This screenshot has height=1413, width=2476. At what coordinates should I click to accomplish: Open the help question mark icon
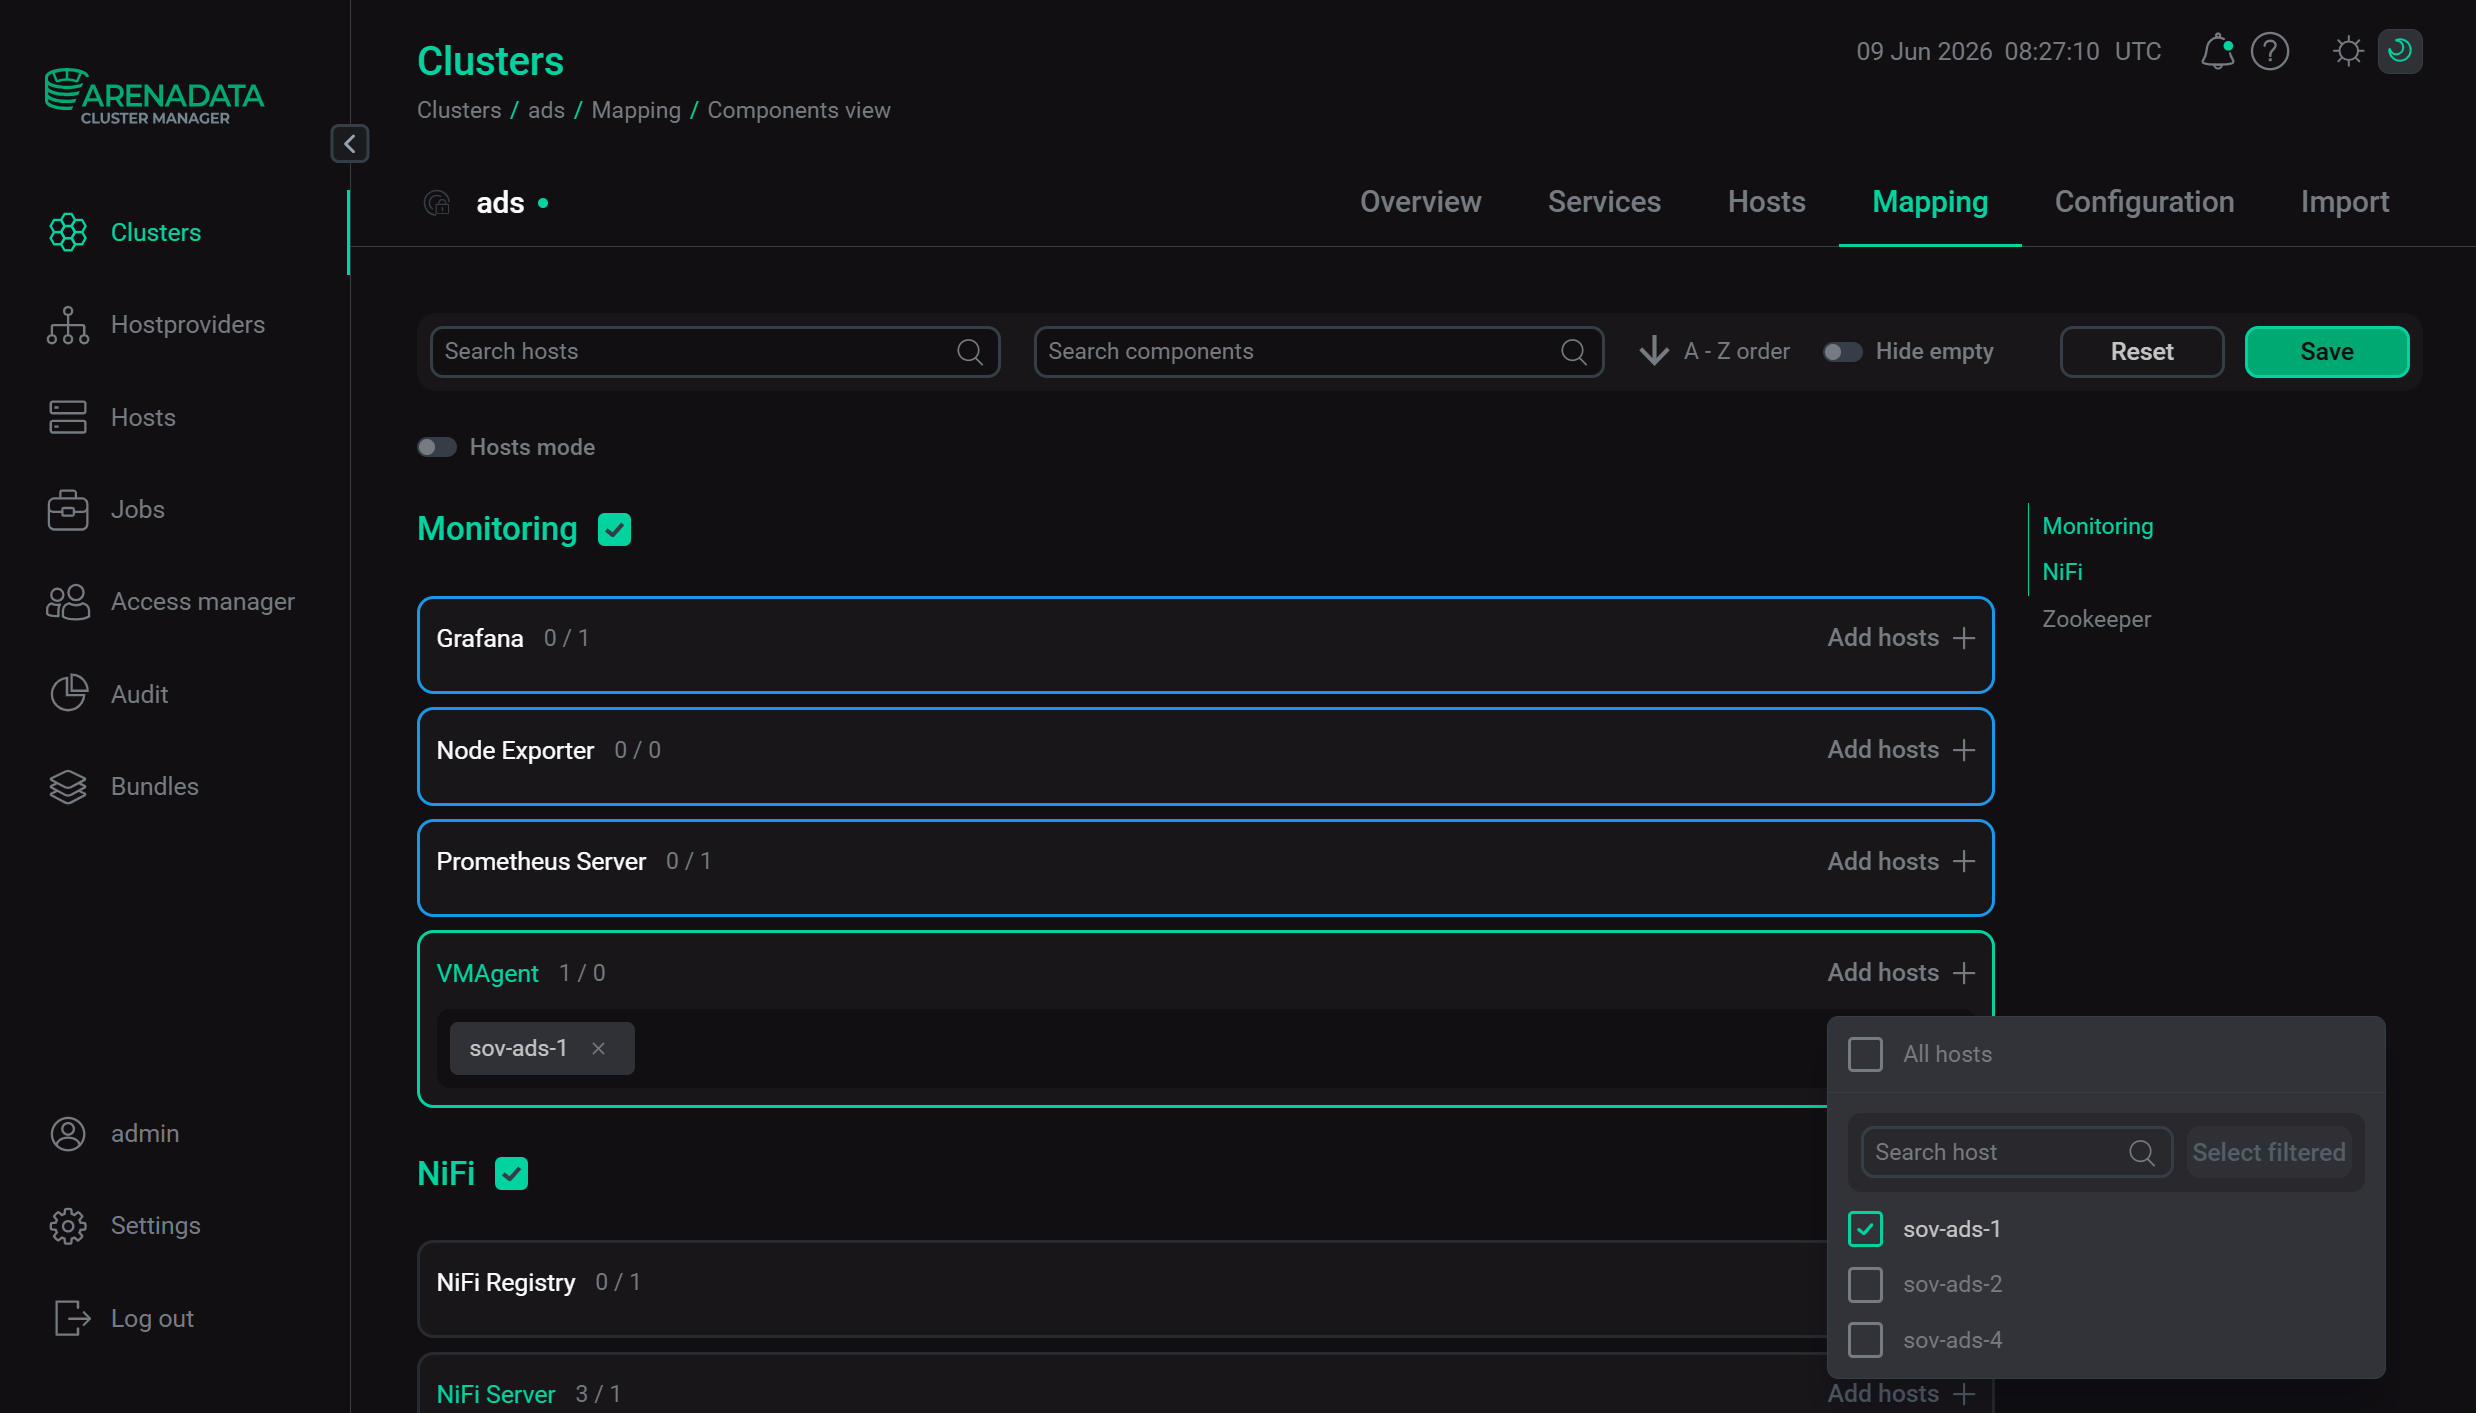pos(2270,51)
